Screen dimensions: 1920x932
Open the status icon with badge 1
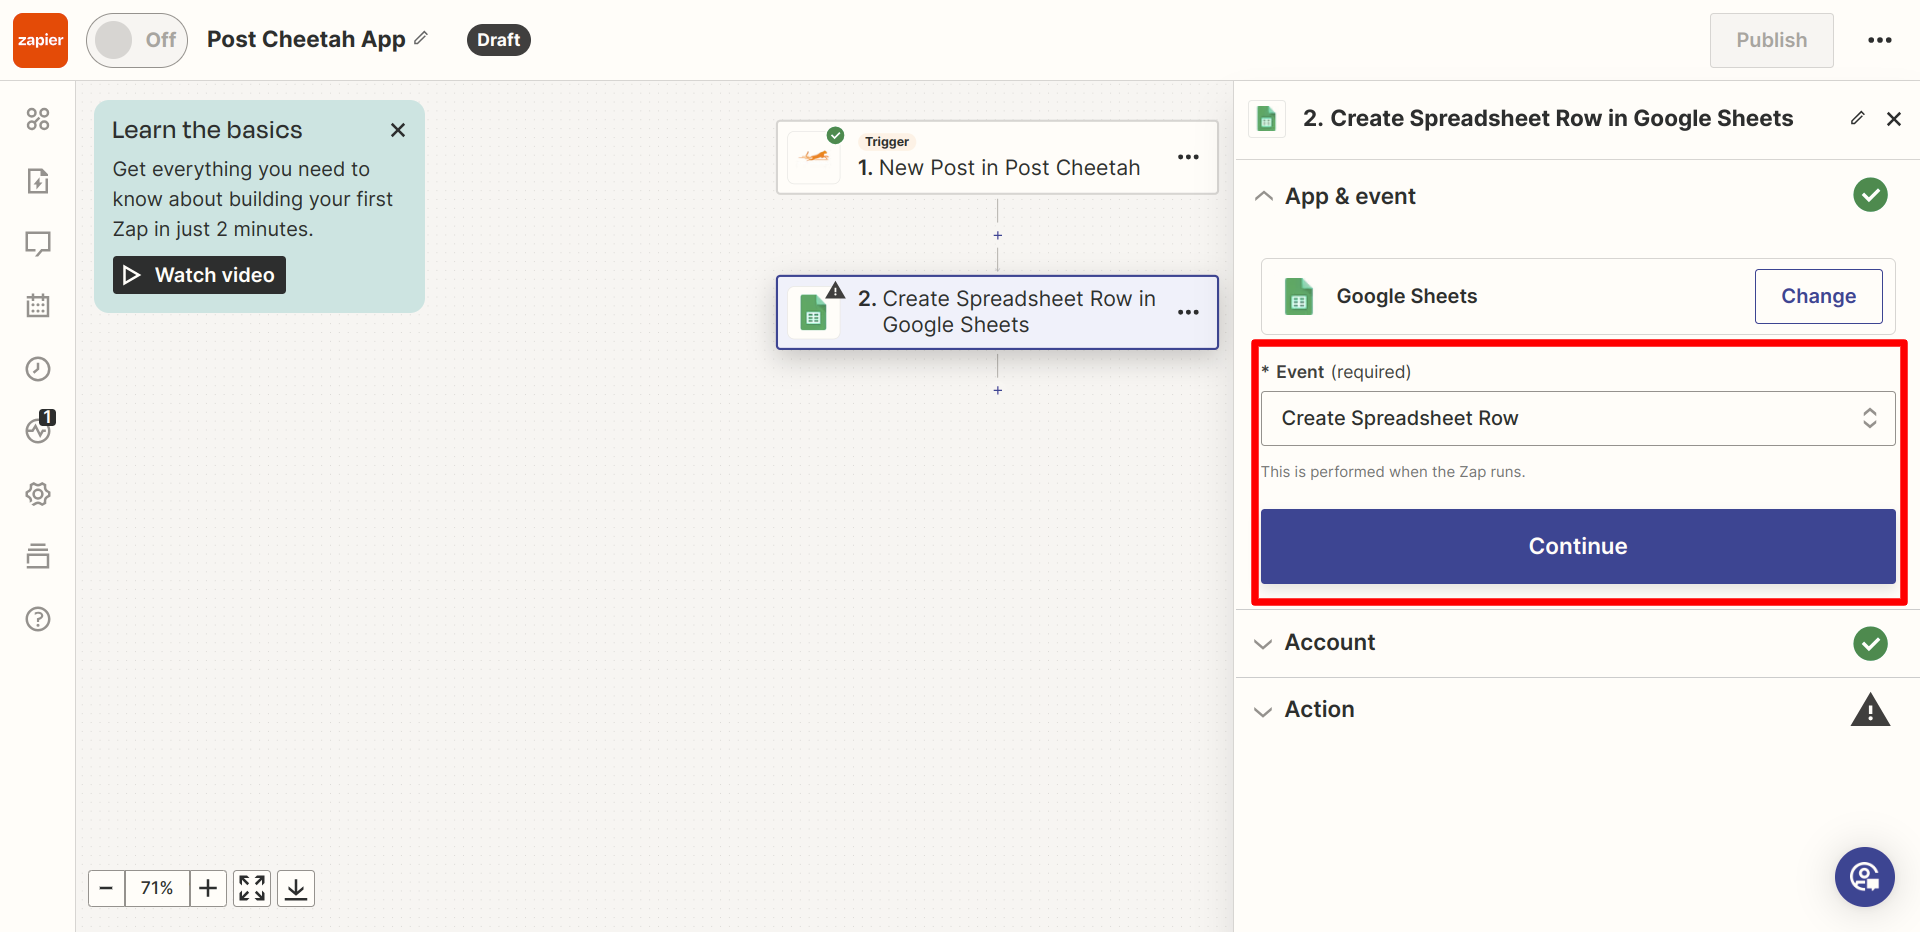click(x=39, y=428)
